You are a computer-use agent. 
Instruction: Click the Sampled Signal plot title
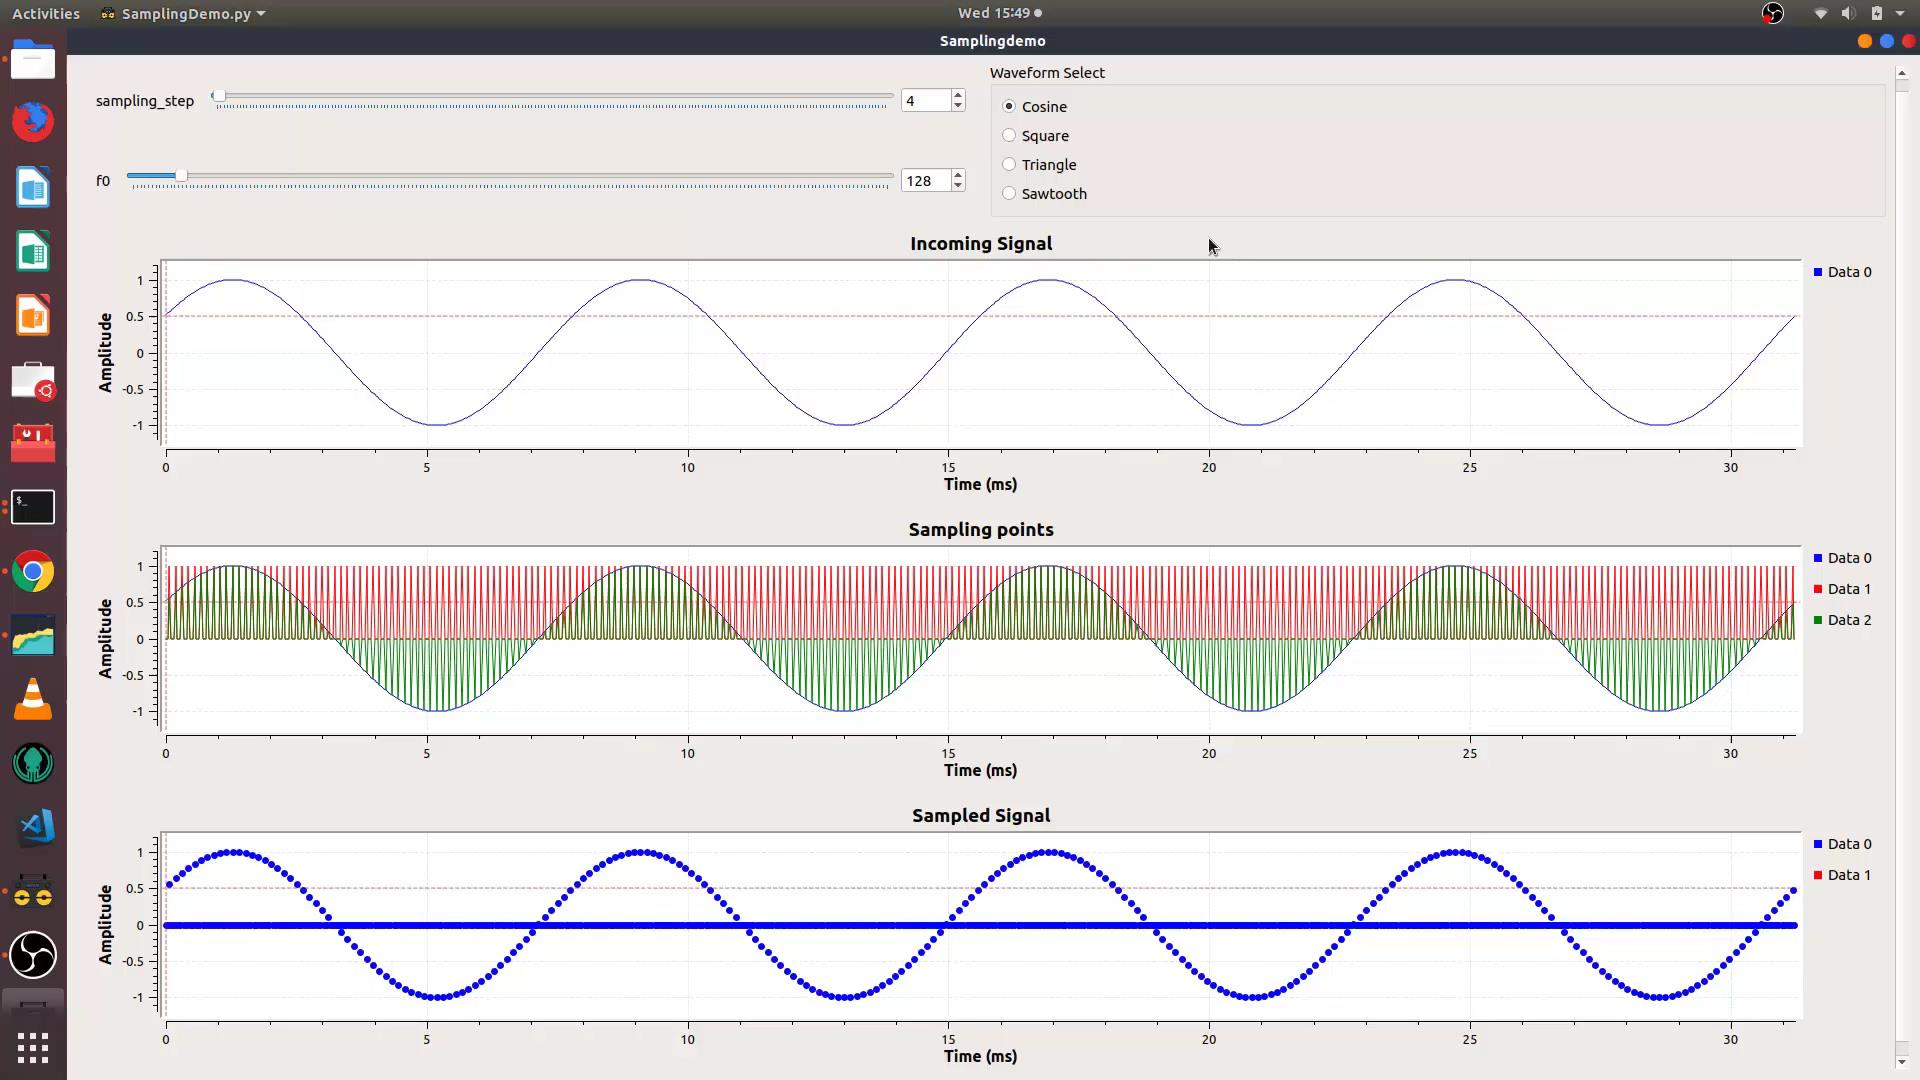pos(981,815)
